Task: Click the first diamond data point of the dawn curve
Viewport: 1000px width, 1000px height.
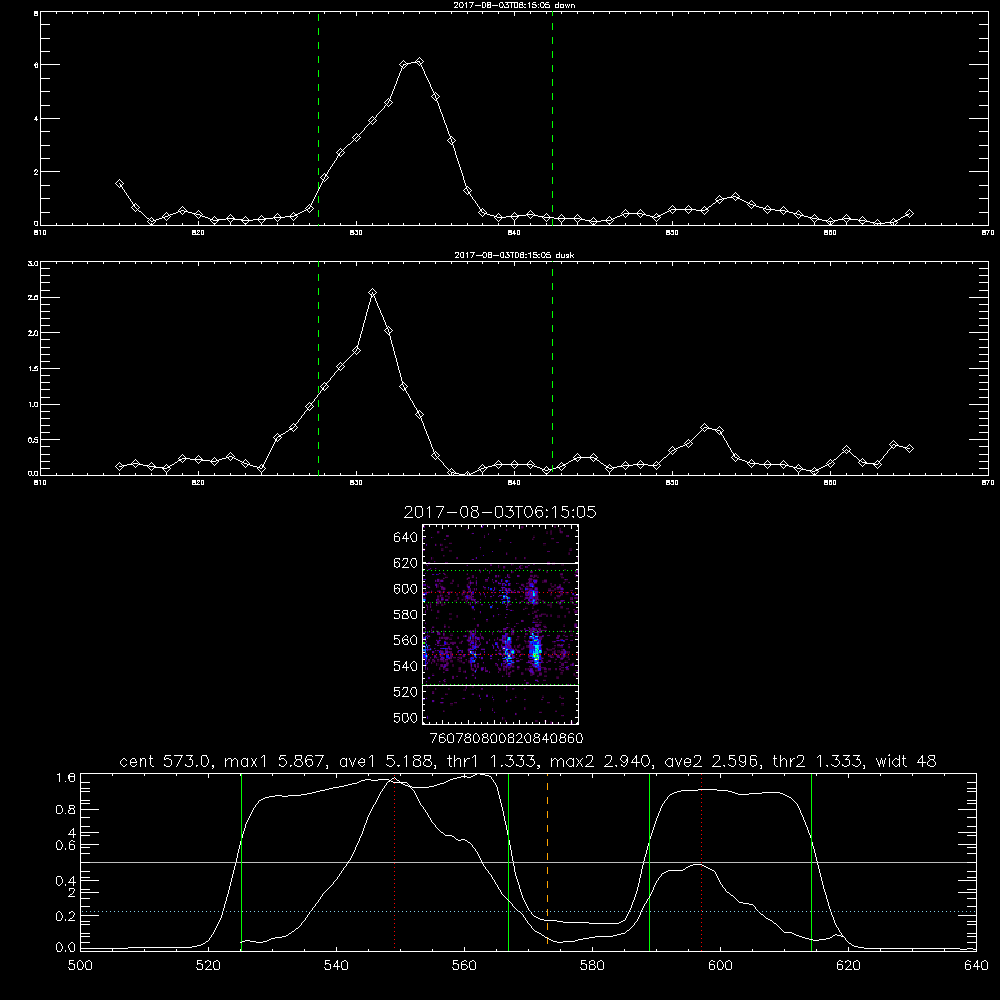Action: pyautogui.click(x=119, y=184)
